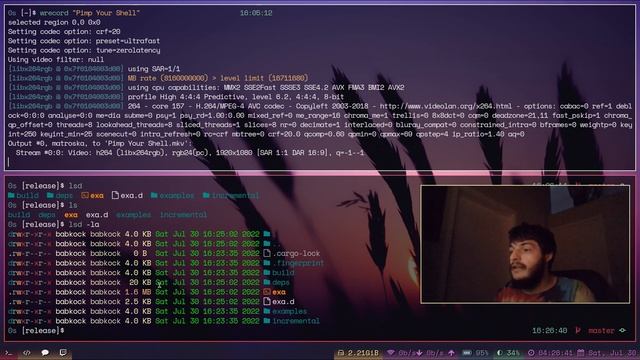640x360 pixels.
Task: Click the Wi-Fi icon in the status bar
Action: click(x=391, y=353)
